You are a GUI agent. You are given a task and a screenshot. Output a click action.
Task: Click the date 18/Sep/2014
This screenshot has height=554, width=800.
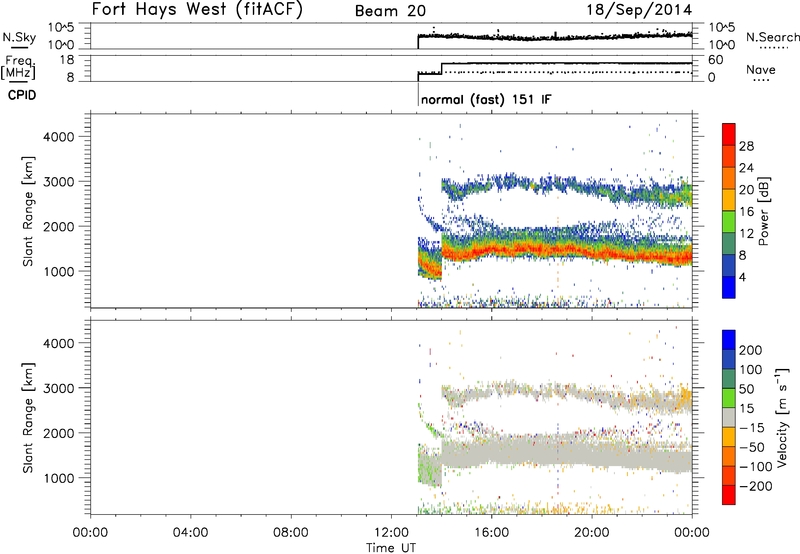click(639, 10)
